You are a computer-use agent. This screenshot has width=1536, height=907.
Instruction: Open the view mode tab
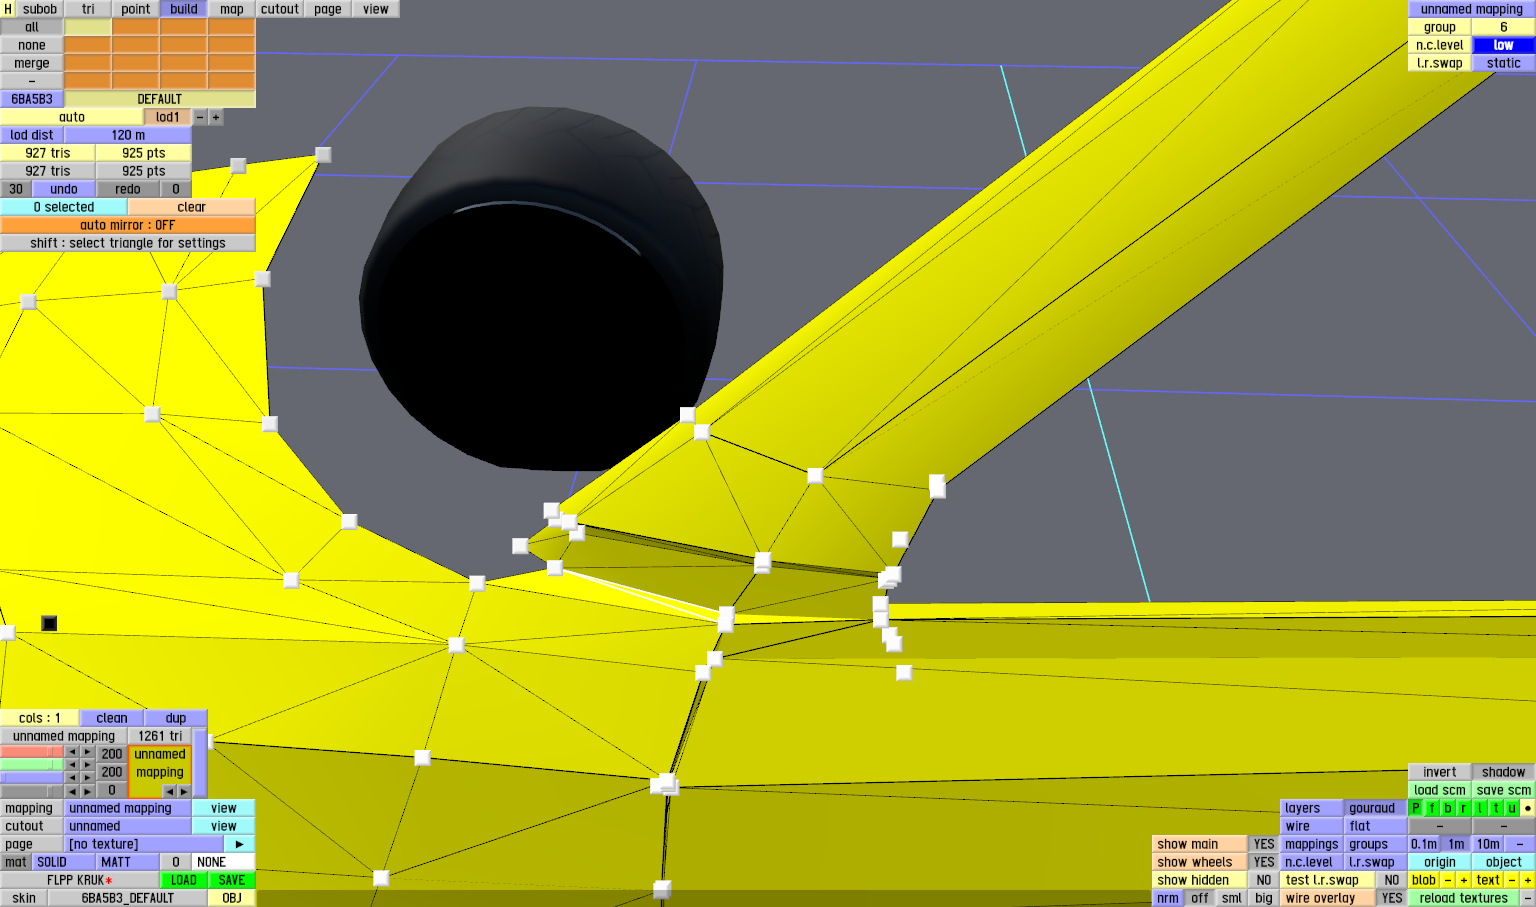[376, 9]
